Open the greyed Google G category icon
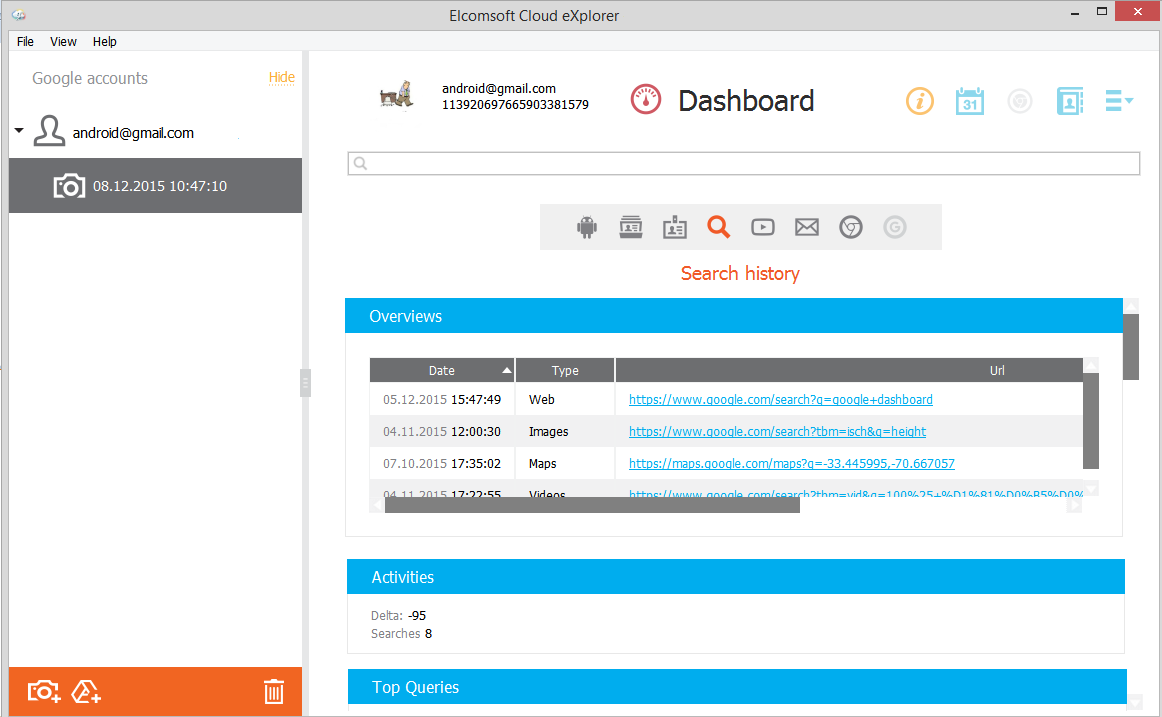The image size is (1162, 717). tap(894, 227)
